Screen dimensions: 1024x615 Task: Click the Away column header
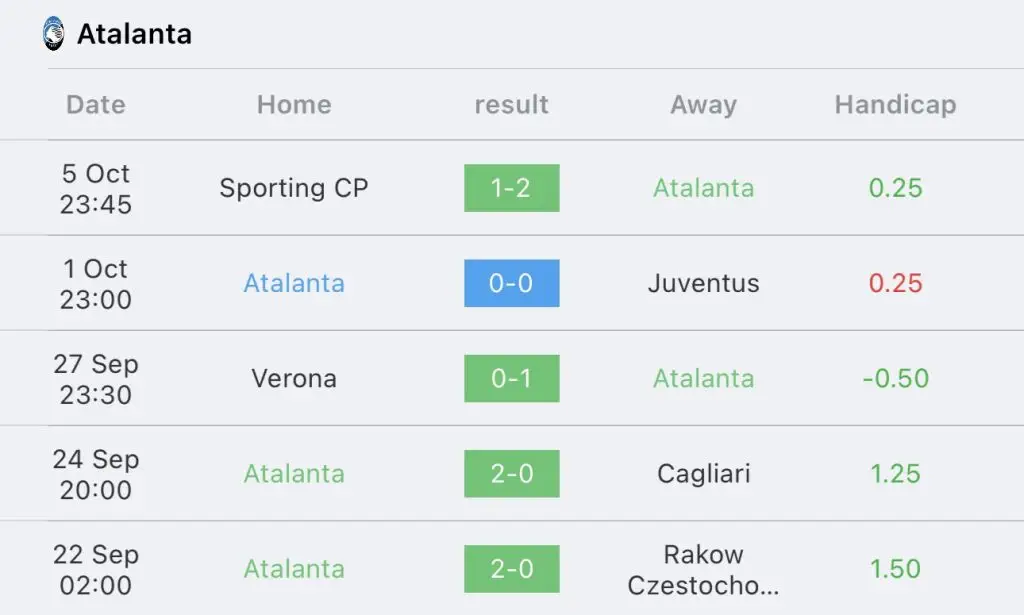coord(703,105)
